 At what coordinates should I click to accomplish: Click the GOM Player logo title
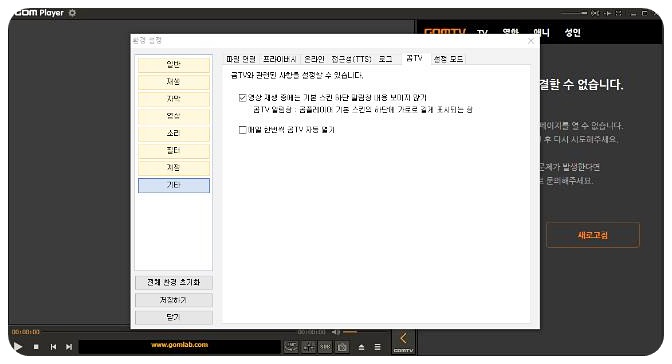click(x=39, y=13)
